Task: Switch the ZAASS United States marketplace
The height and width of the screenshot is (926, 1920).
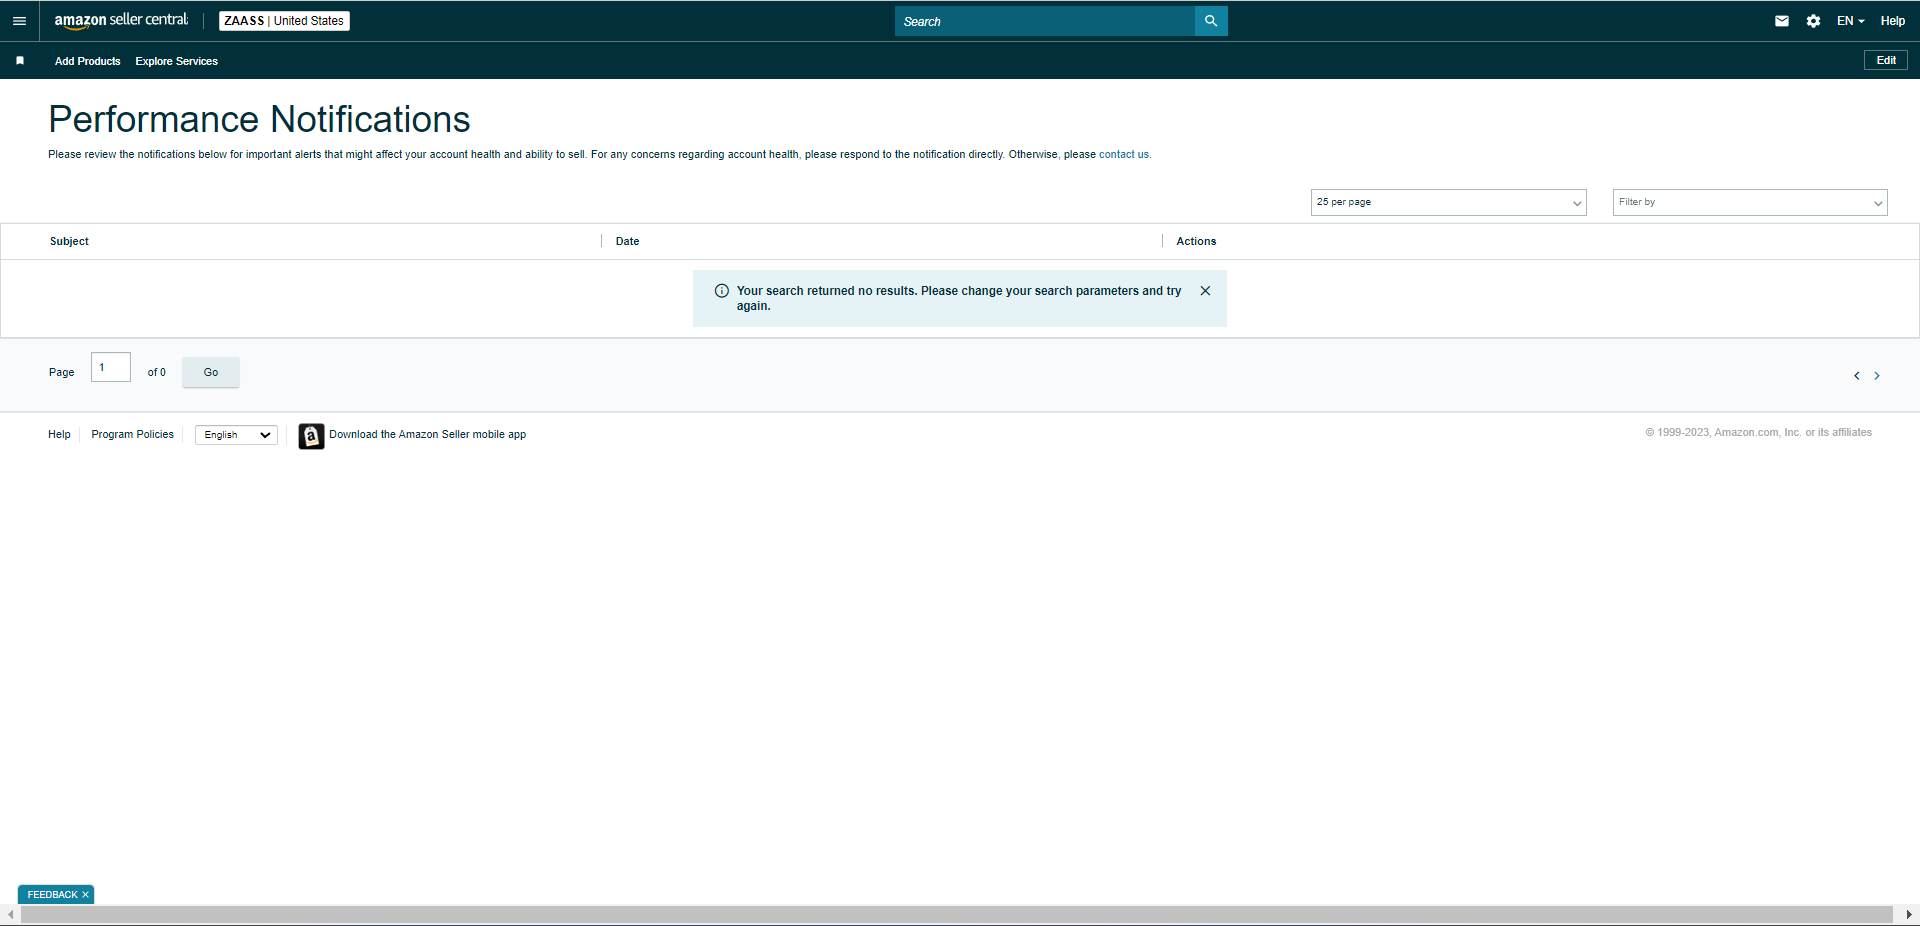Action: (x=284, y=21)
